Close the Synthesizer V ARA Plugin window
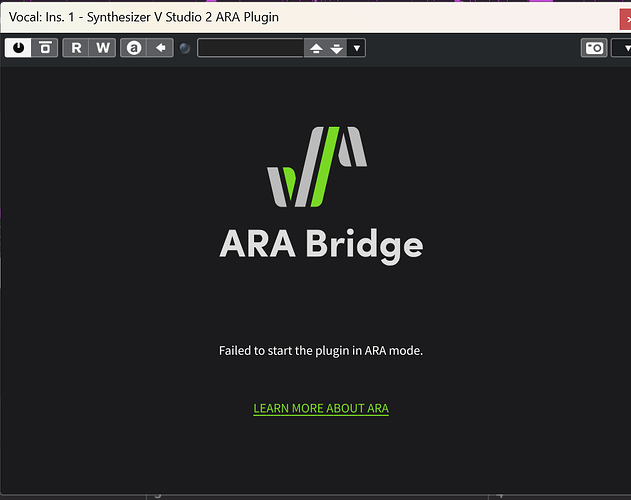Image resolution: width=631 pixels, height=500 pixels. (x=626, y=19)
